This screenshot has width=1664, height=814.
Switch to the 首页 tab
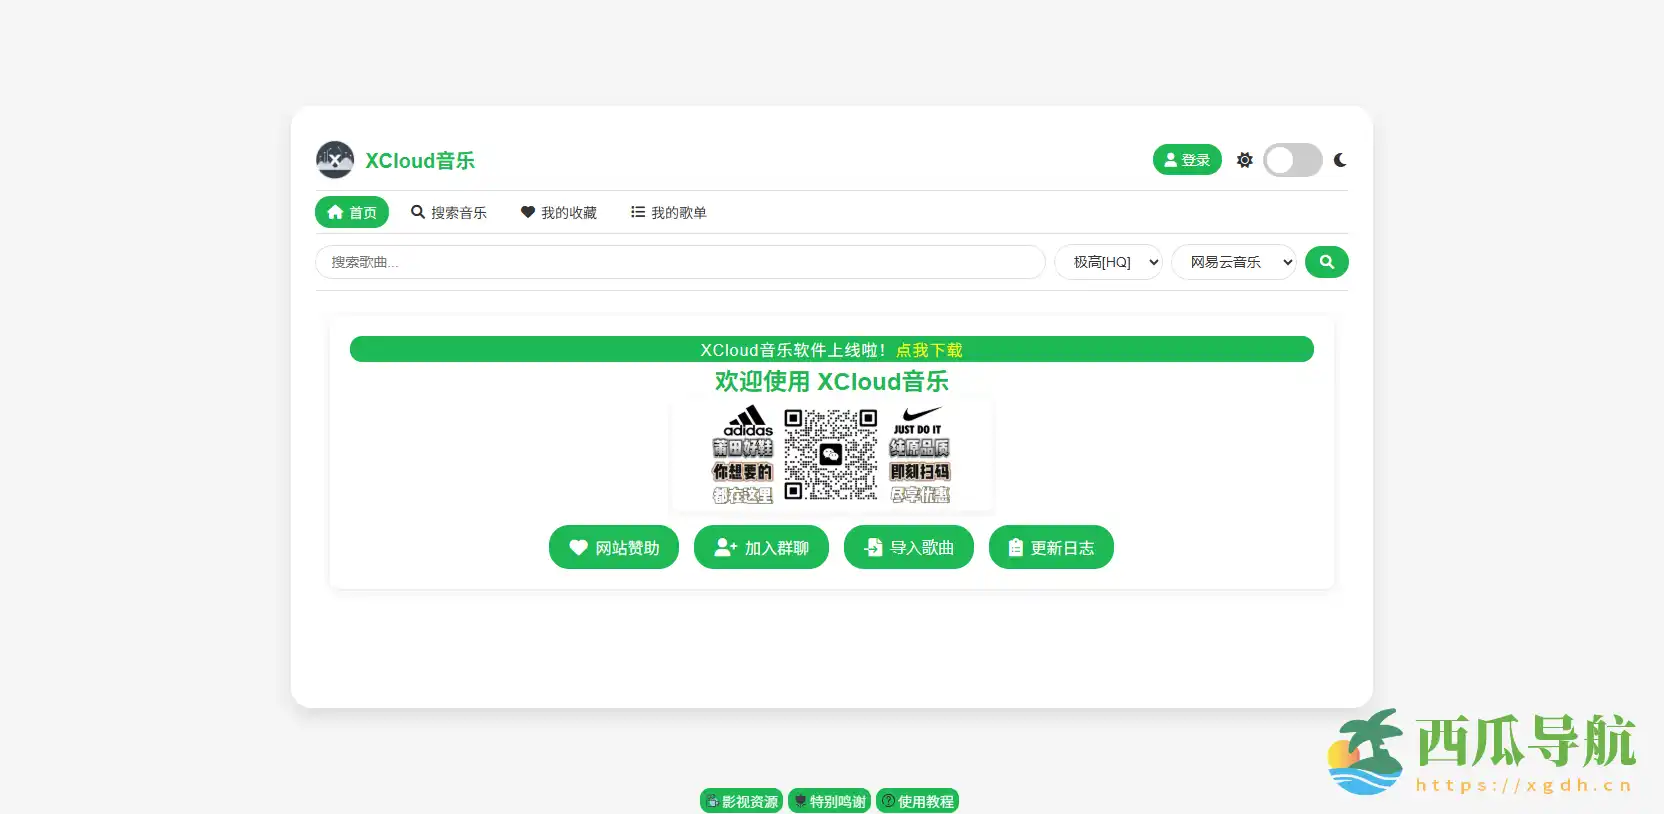pyautogui.click(x=352, y=212)
